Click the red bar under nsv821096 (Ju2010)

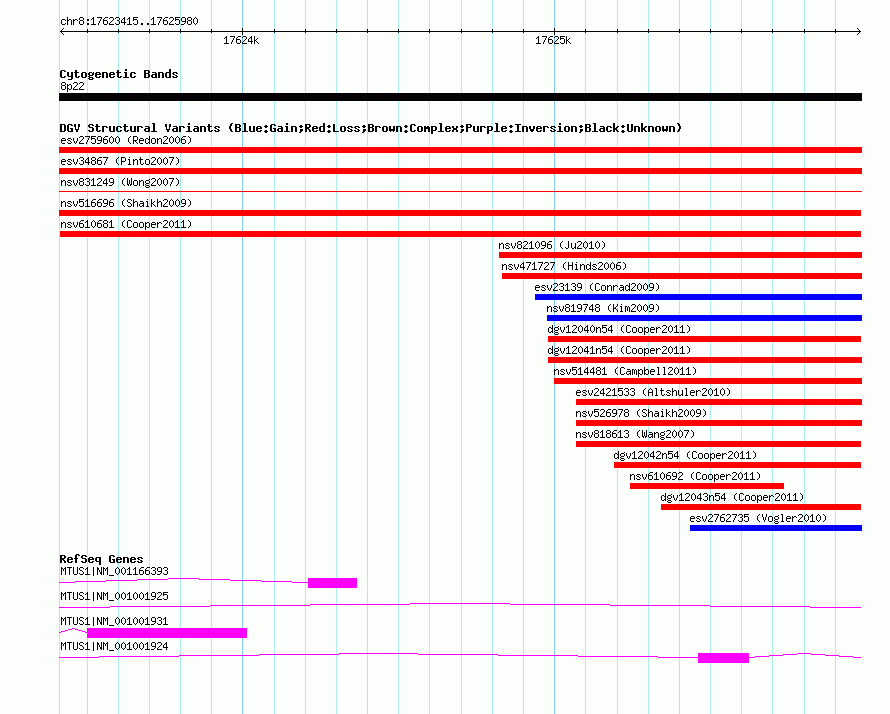pos(681,255)
